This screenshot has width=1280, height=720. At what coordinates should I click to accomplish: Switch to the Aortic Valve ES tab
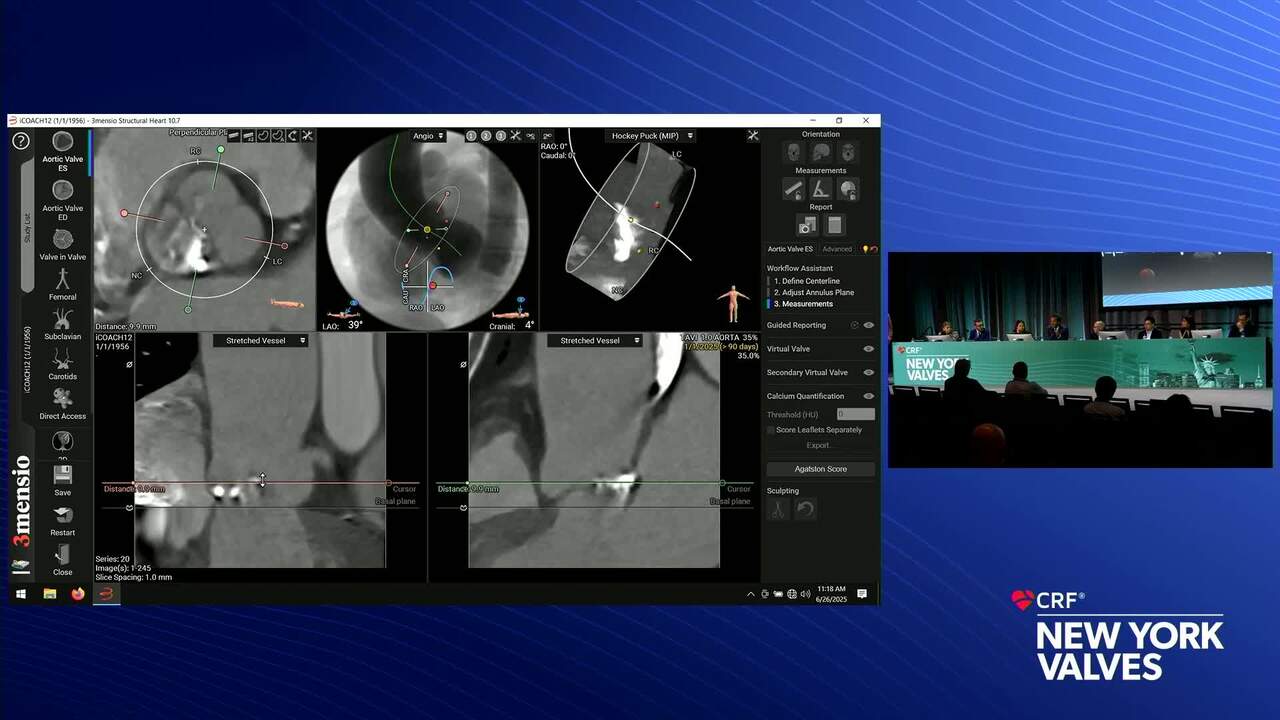(791, 249)
